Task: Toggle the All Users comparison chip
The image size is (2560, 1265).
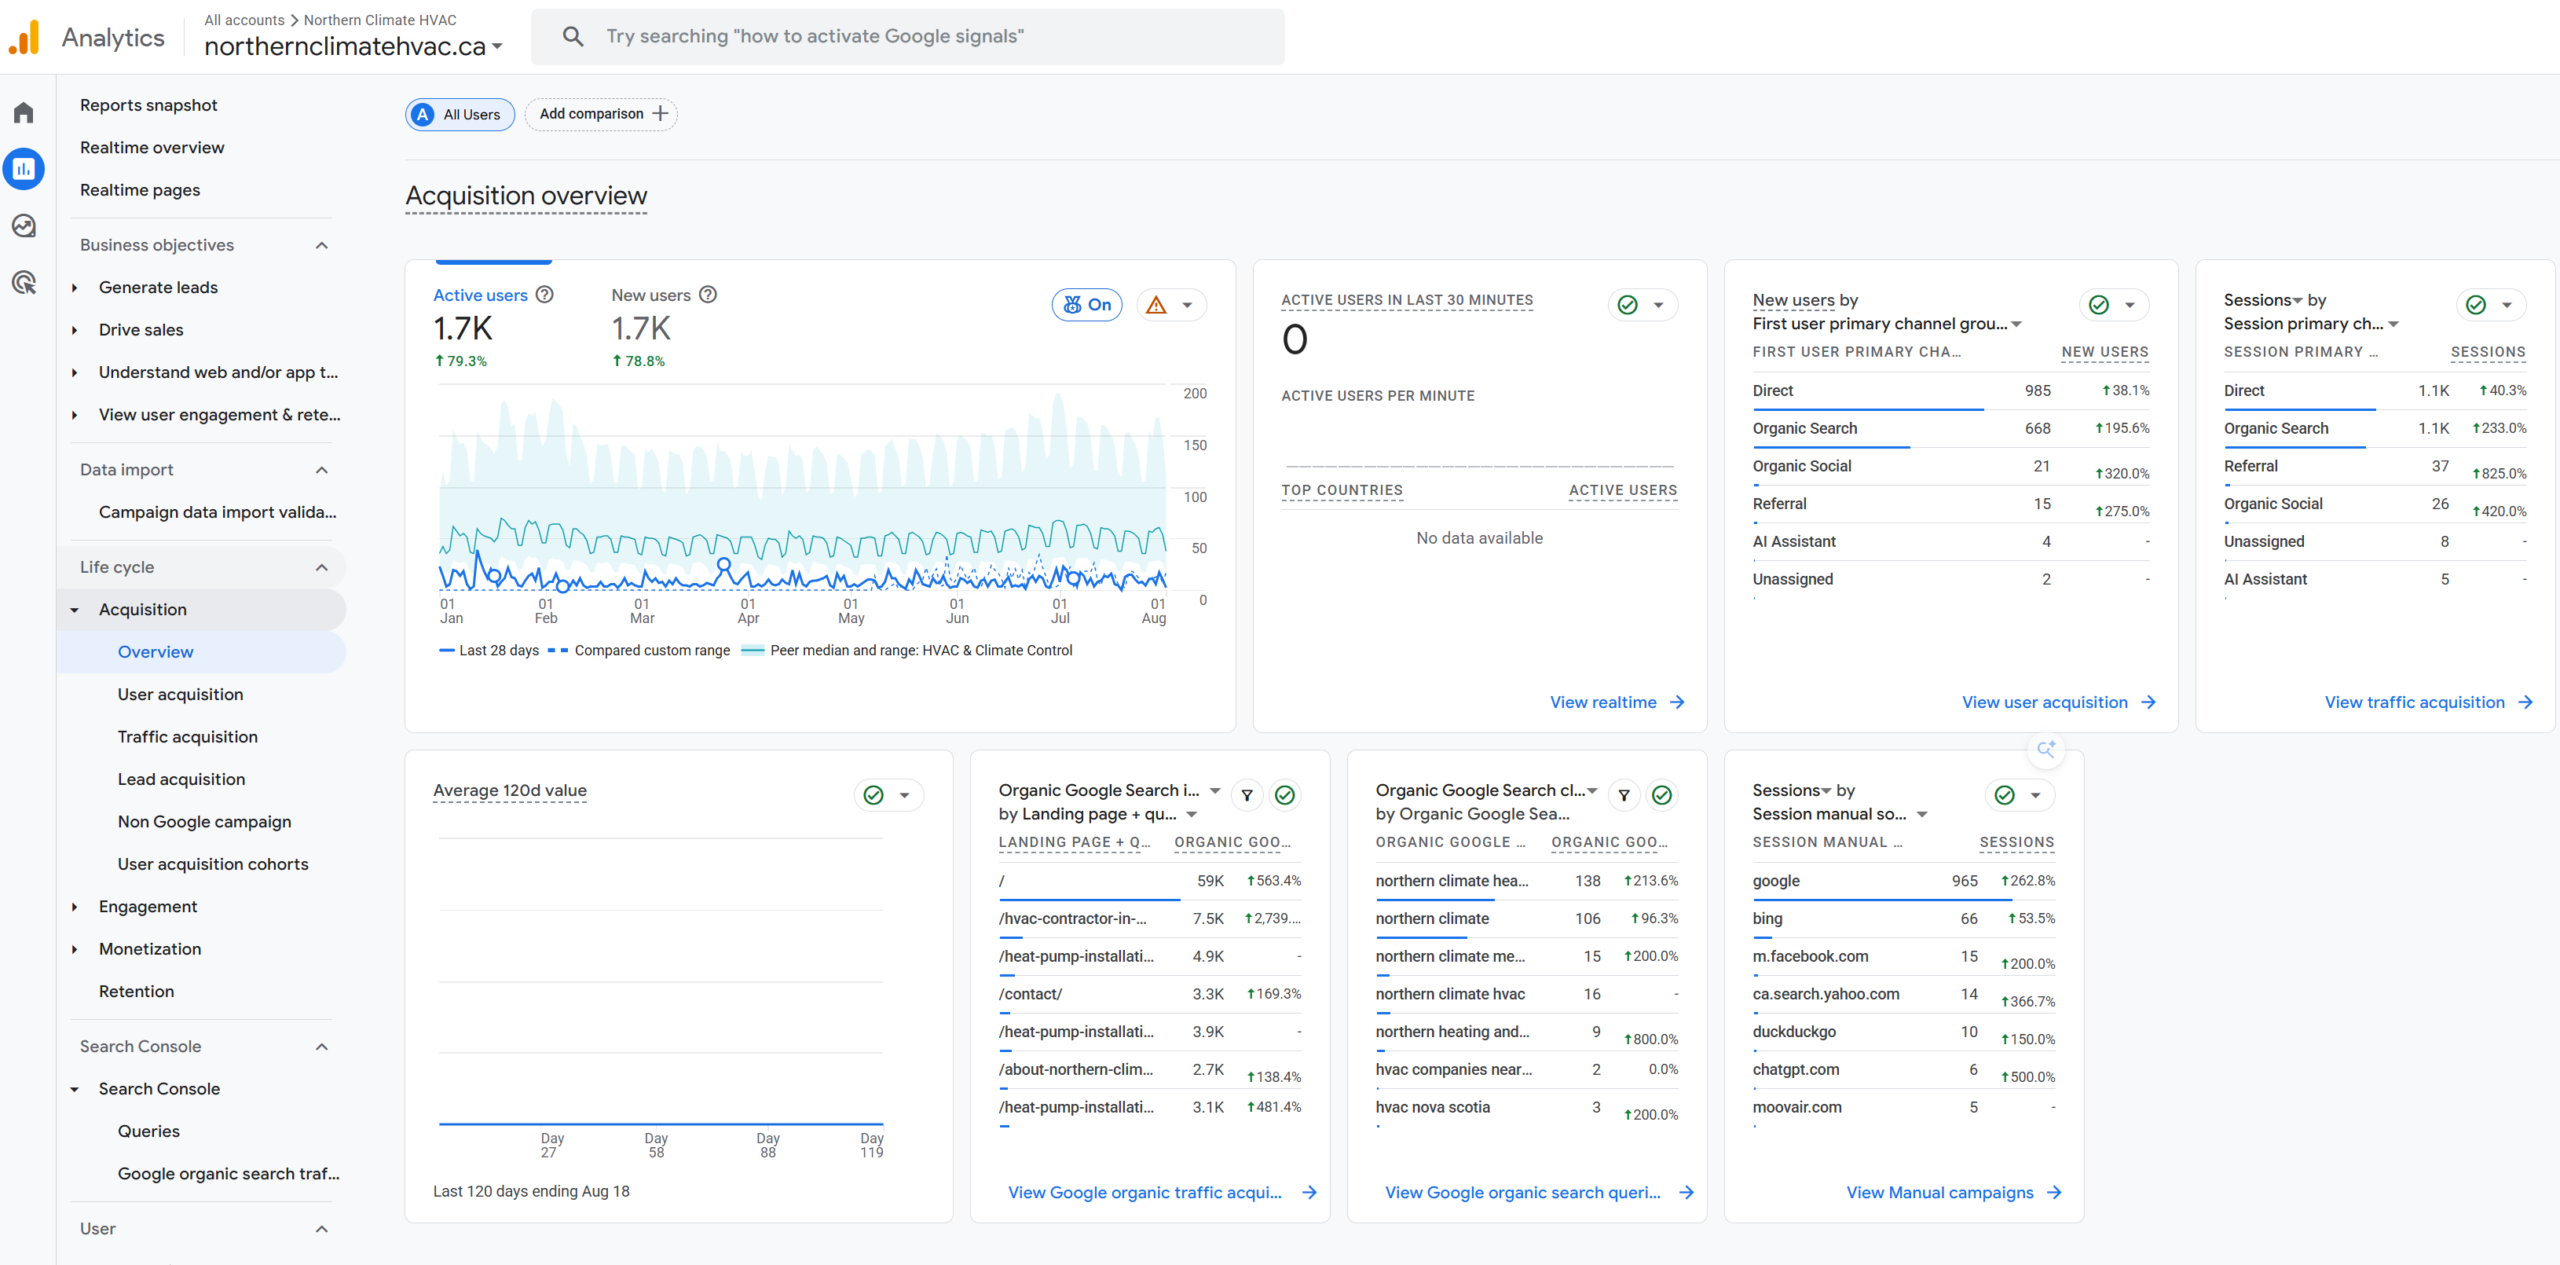Action: click(x=460, y=114)
